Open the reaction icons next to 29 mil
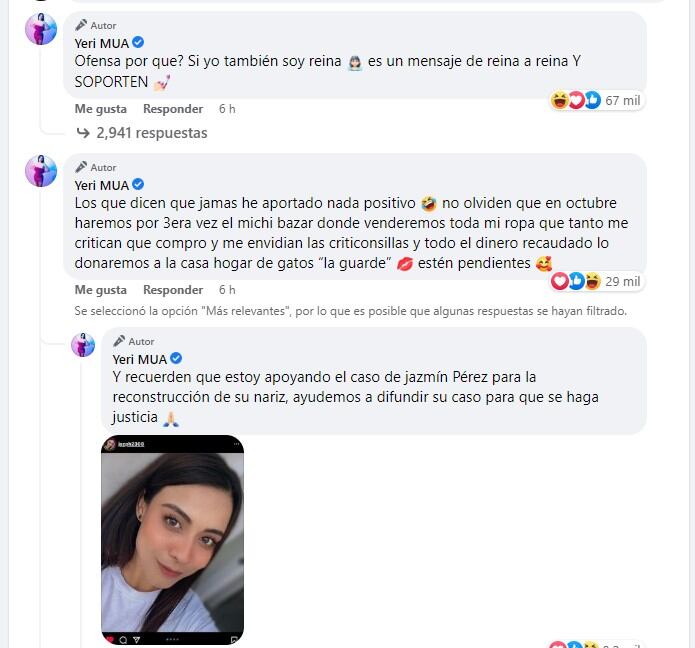This screenshot has height=648, width=695. point(576,281)
